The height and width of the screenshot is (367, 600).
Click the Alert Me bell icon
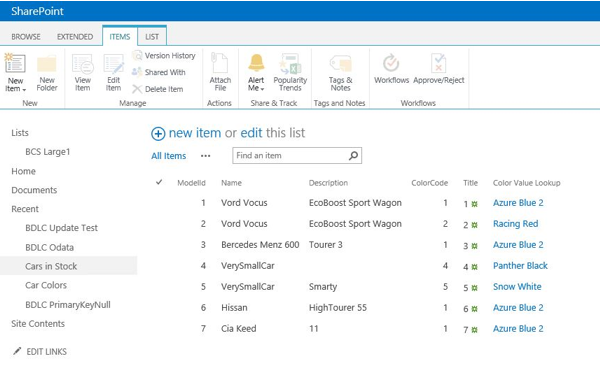pos(256,63)
